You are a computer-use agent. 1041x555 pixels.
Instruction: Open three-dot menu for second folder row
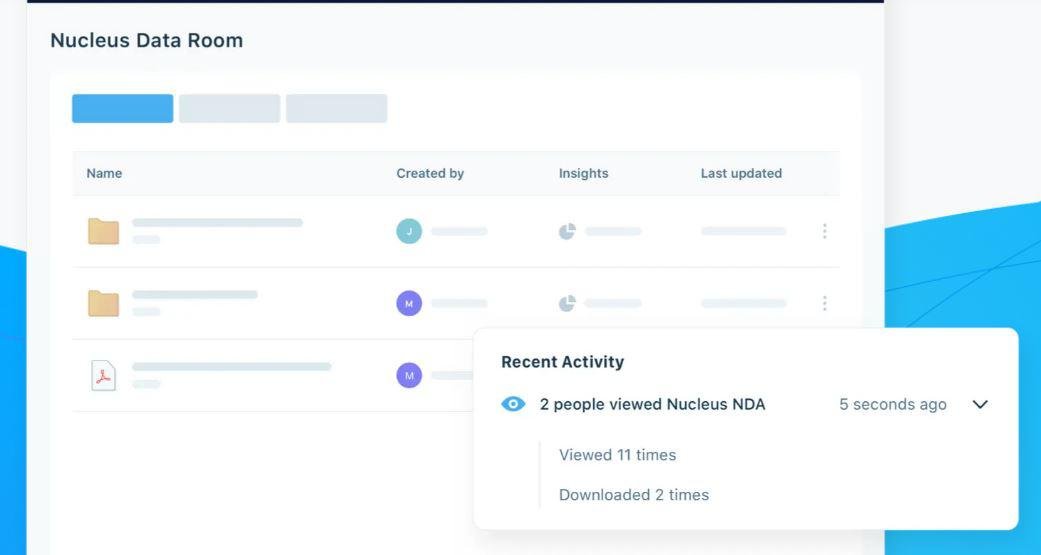(x=824, y=303)
